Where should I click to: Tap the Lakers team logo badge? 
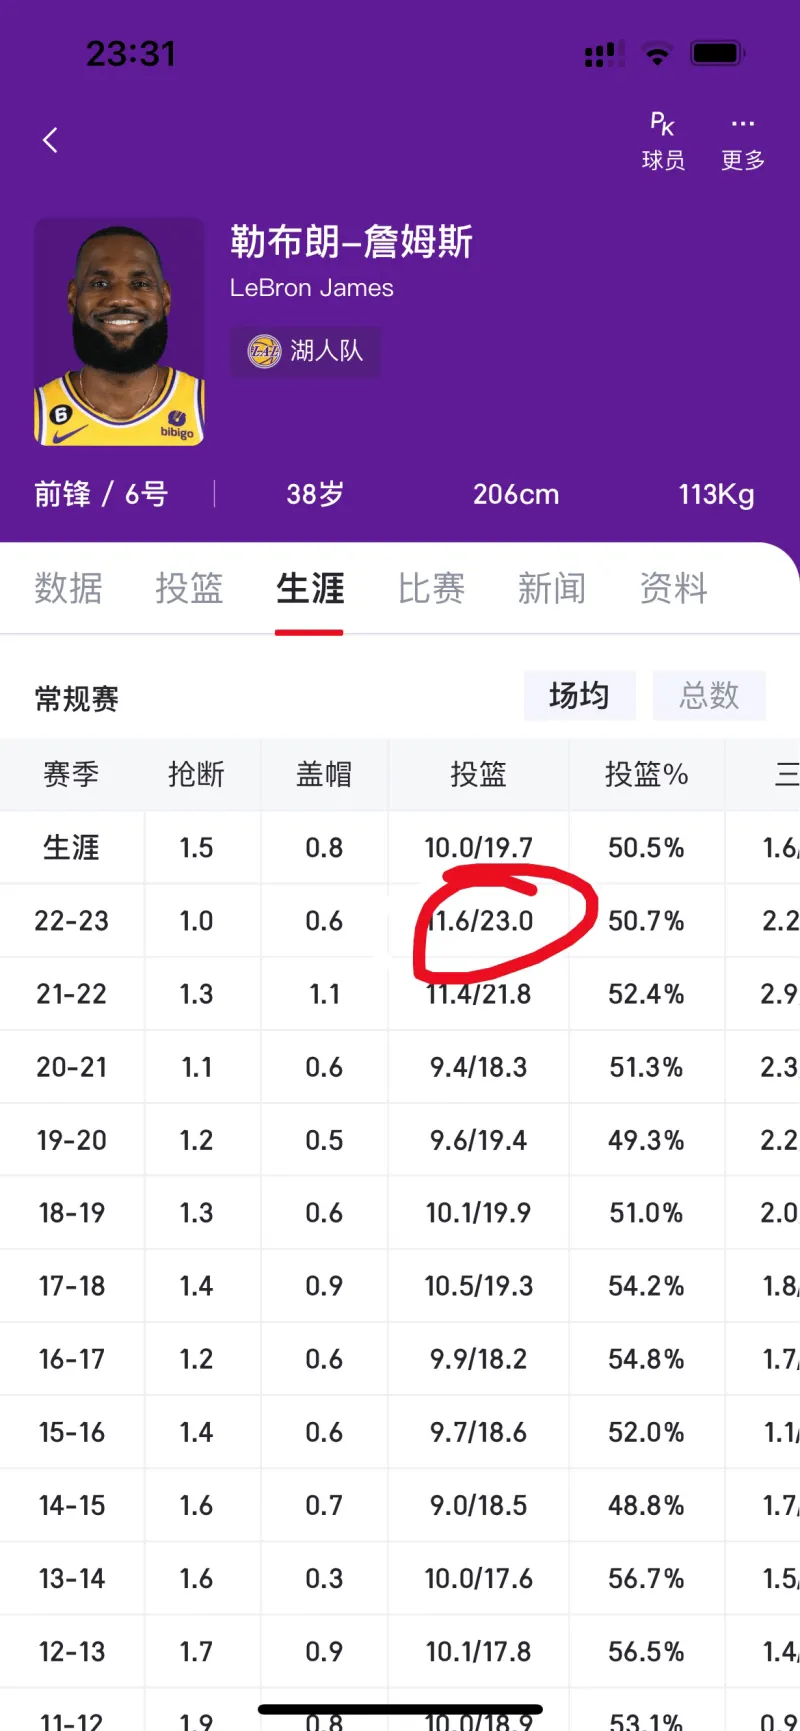(265, 351)
